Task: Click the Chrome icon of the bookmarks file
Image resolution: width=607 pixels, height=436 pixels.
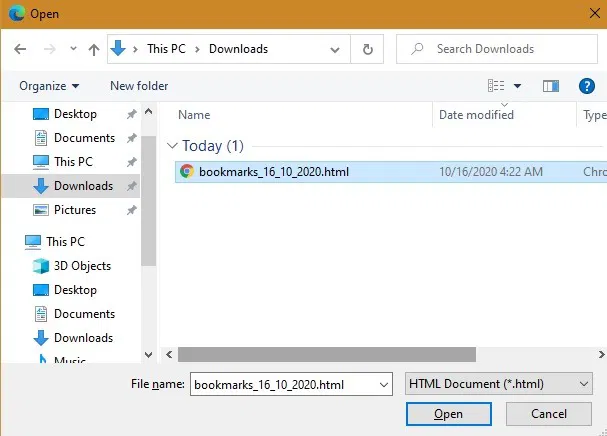Action: [187, 171]
